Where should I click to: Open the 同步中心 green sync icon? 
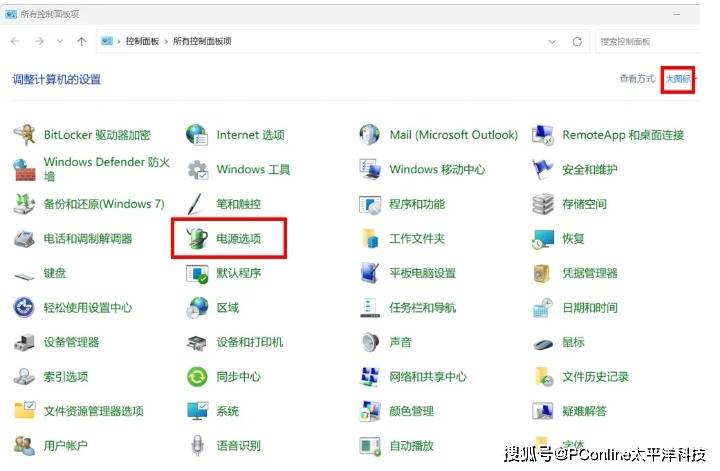point(197,377)
